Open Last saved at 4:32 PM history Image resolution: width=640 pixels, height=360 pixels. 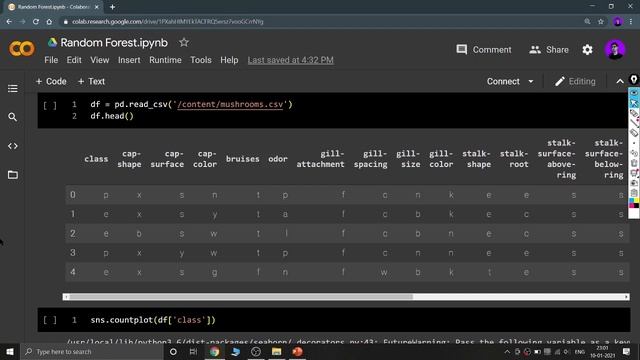290,60
